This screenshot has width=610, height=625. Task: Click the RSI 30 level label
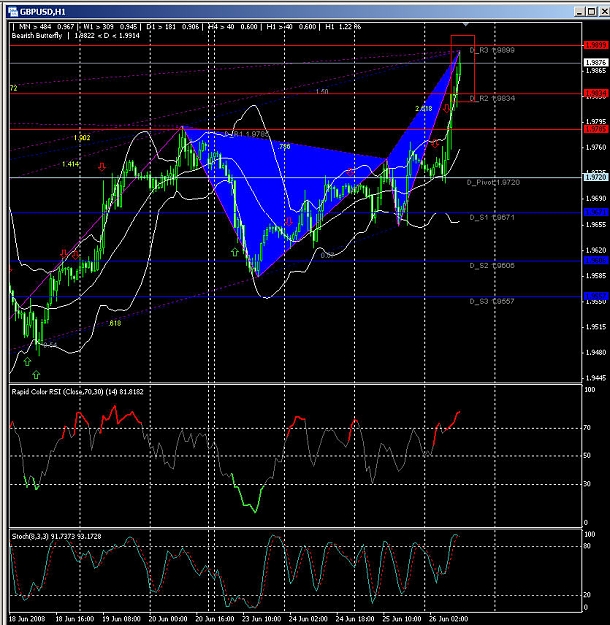(x=586, y=483)
